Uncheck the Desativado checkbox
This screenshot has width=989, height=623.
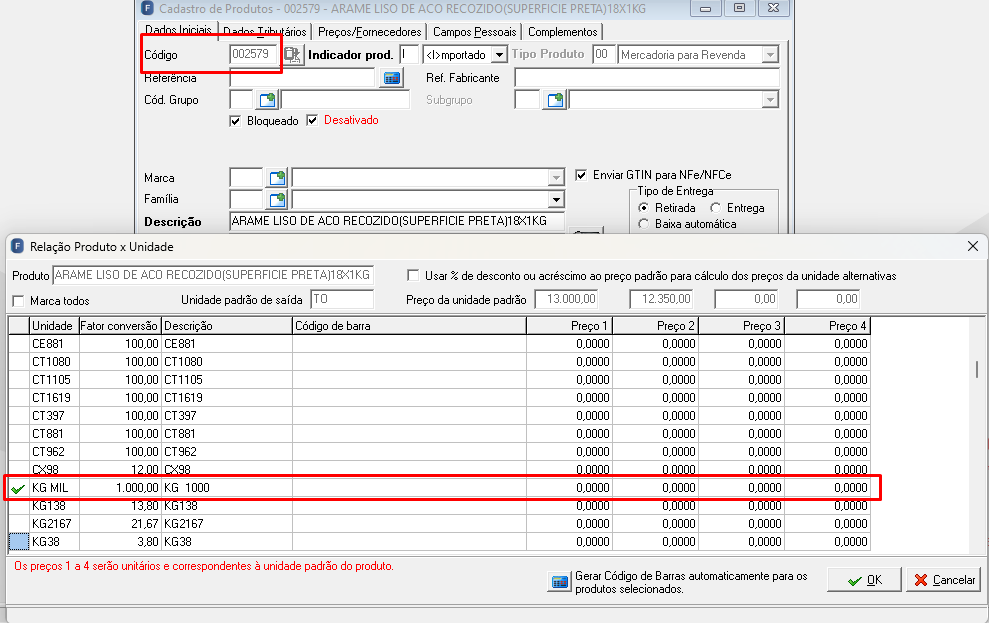point(312,120)
